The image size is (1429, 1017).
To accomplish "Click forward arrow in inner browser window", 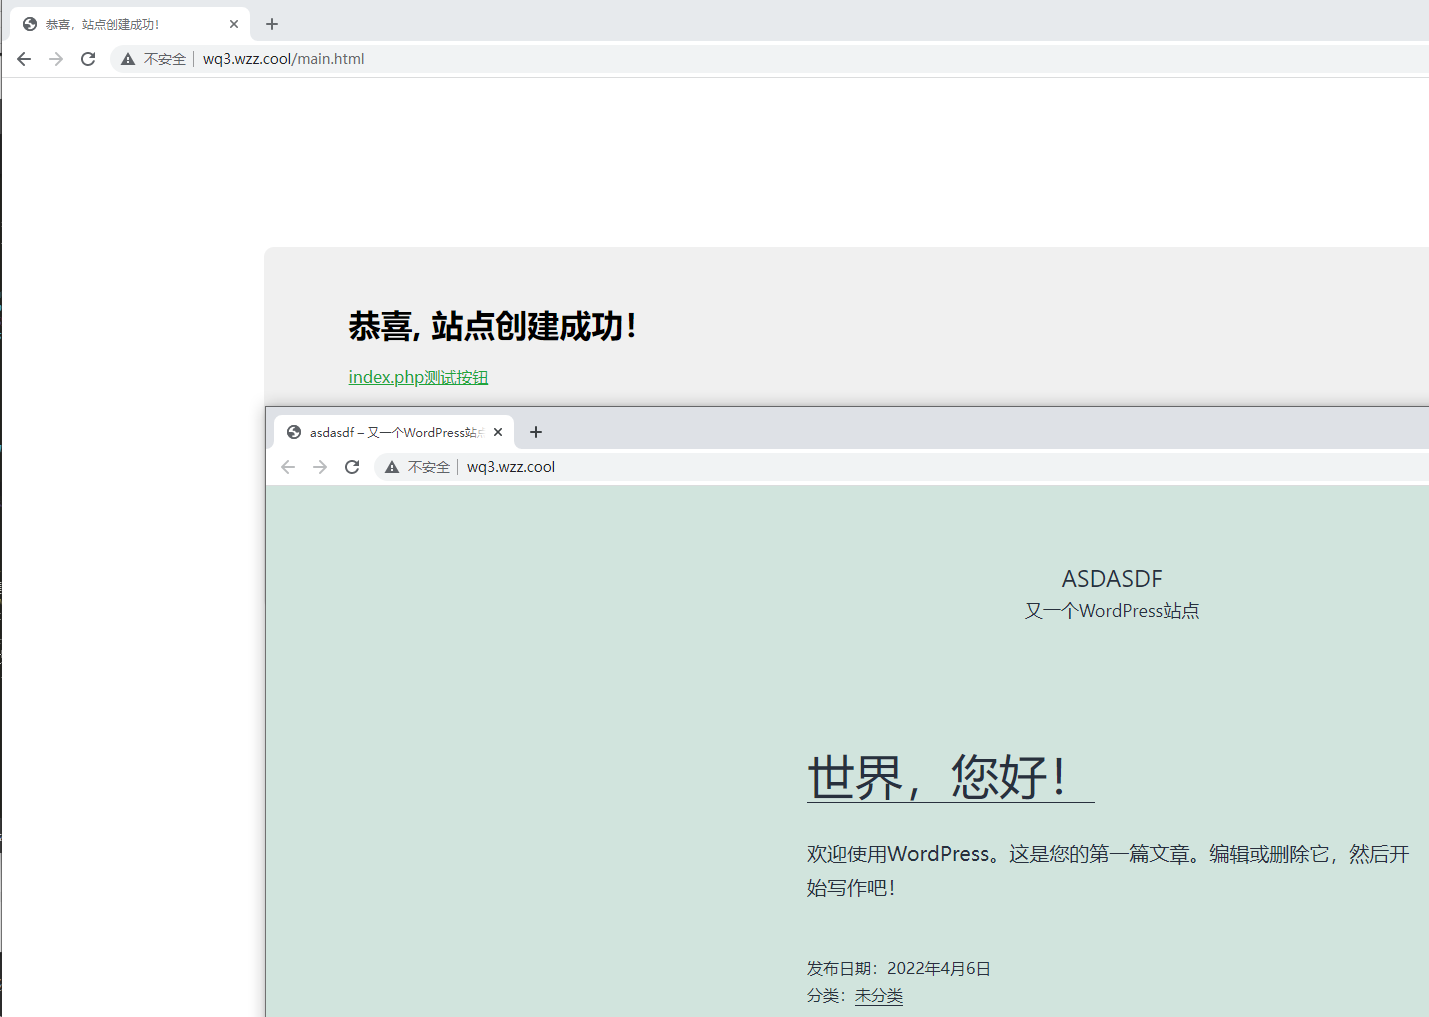I will [320, 467].
